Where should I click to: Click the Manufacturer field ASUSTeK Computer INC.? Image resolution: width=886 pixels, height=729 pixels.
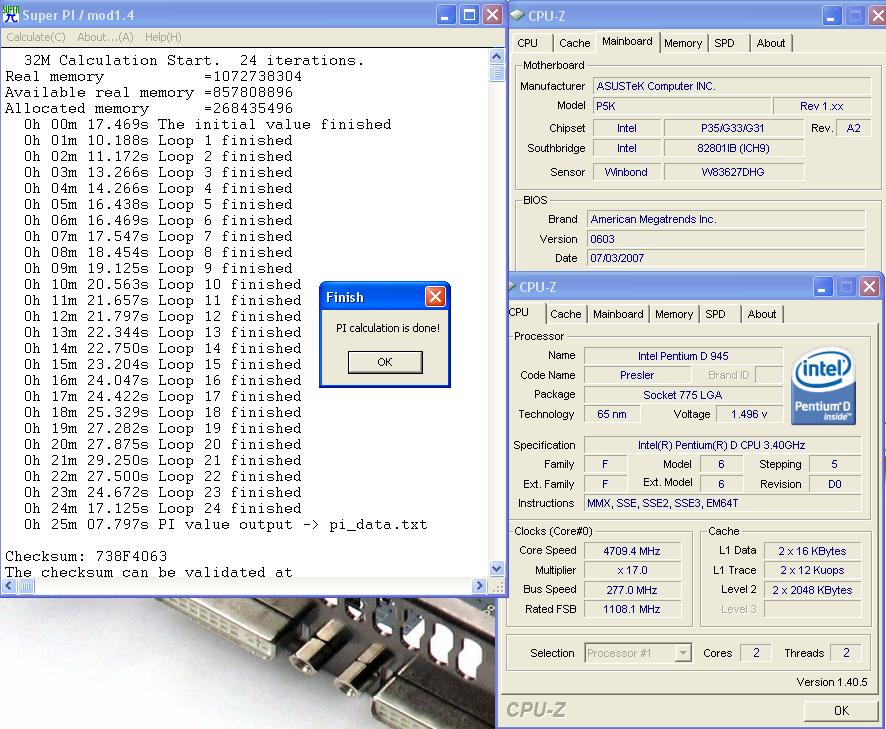coord(732,86)
